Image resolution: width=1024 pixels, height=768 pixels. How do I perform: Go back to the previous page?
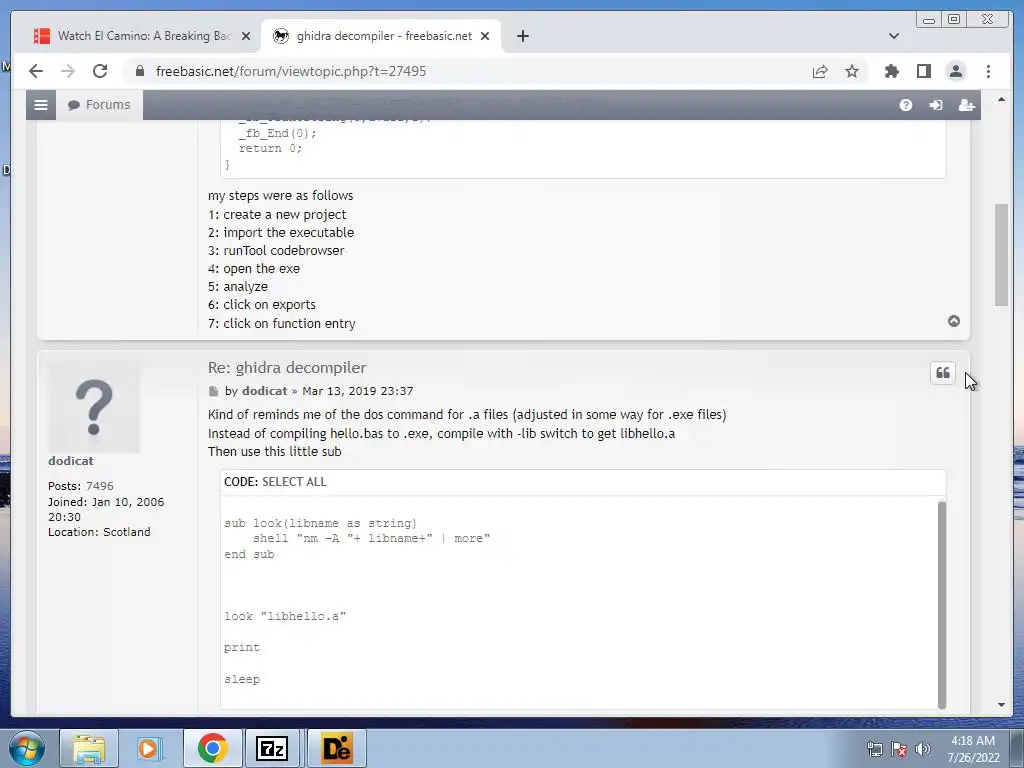pyautogui.click(x=36, y=71)
